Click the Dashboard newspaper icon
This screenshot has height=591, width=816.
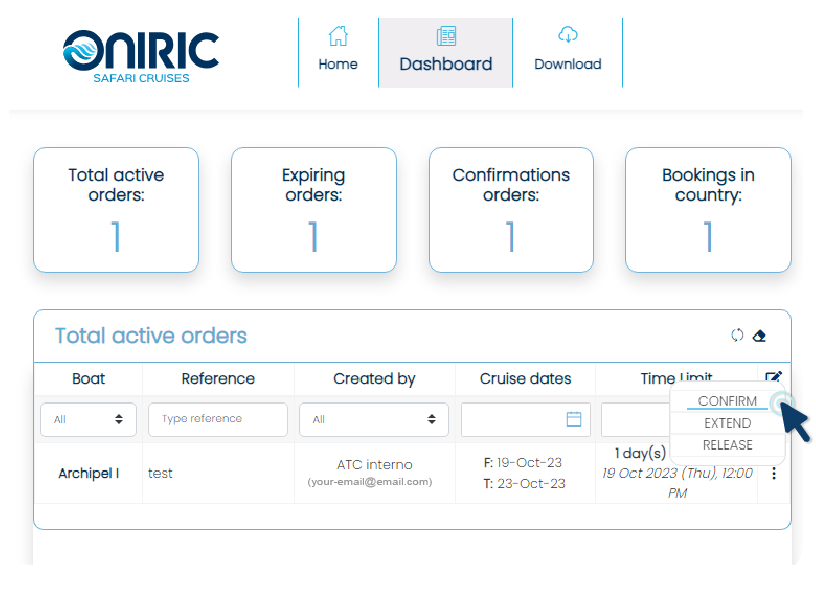(446, 37)
